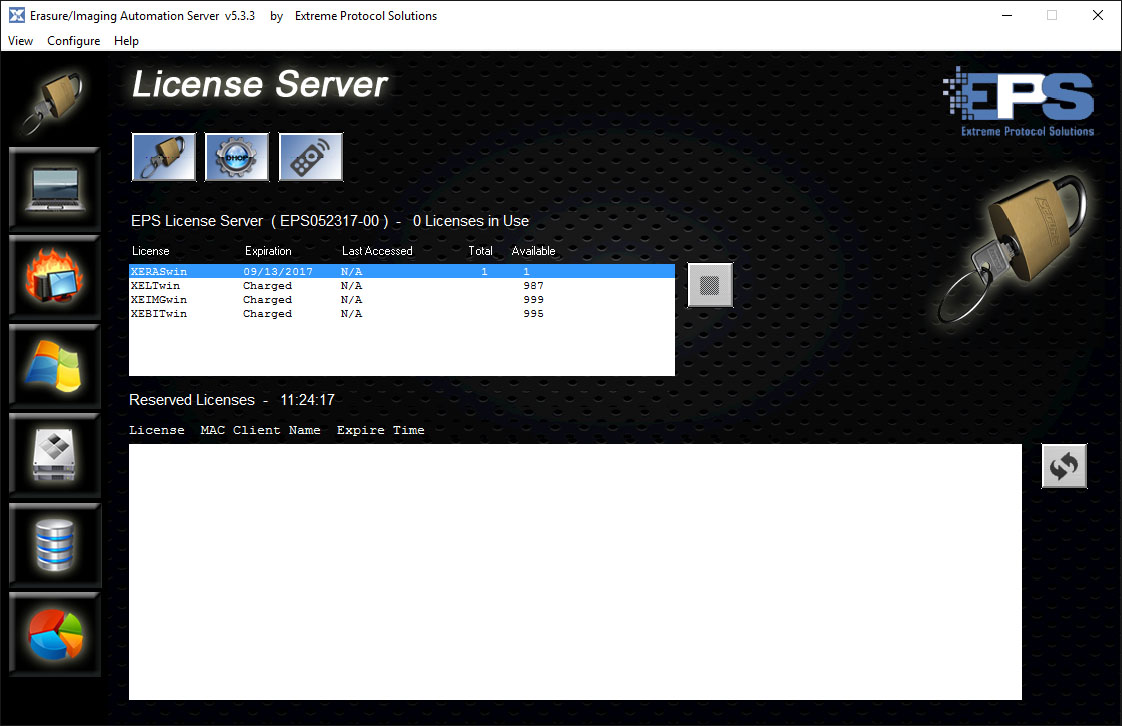Open the database cylinder icon in sidebar
1122x726 pixels.
55,545
